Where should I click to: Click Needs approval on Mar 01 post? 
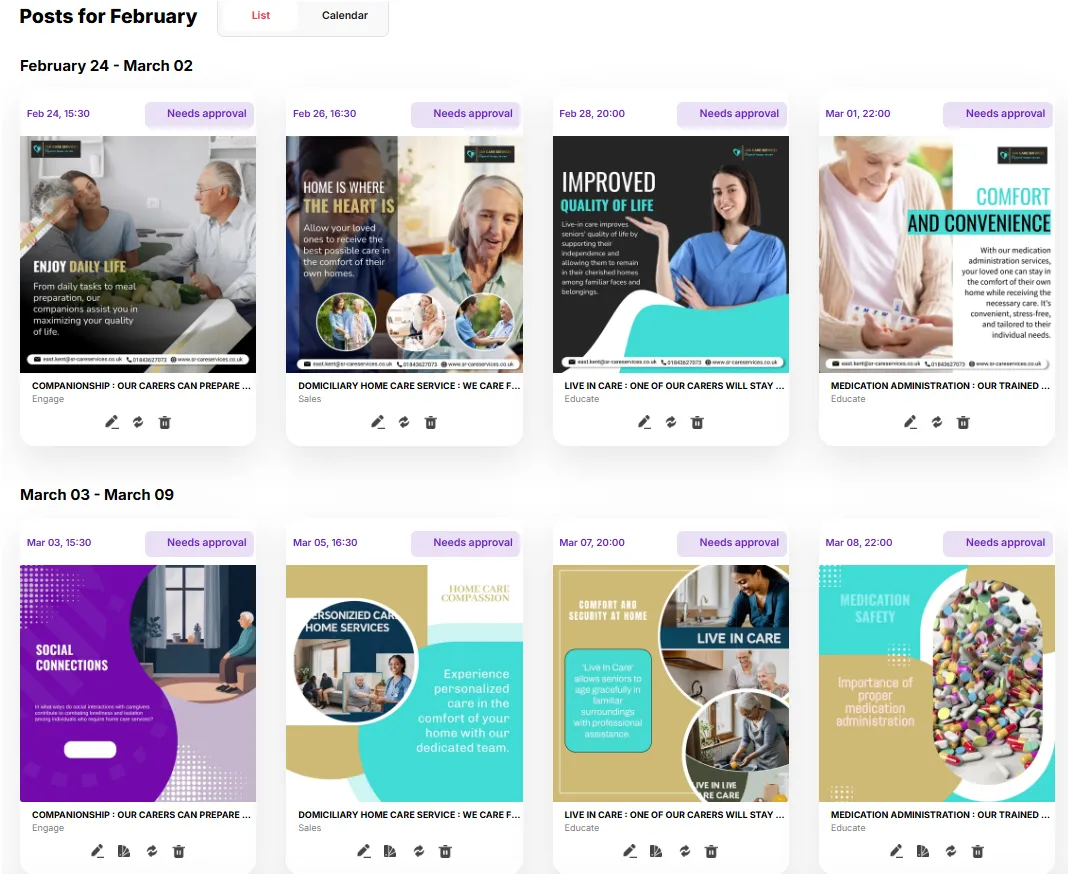coord(998,114)
